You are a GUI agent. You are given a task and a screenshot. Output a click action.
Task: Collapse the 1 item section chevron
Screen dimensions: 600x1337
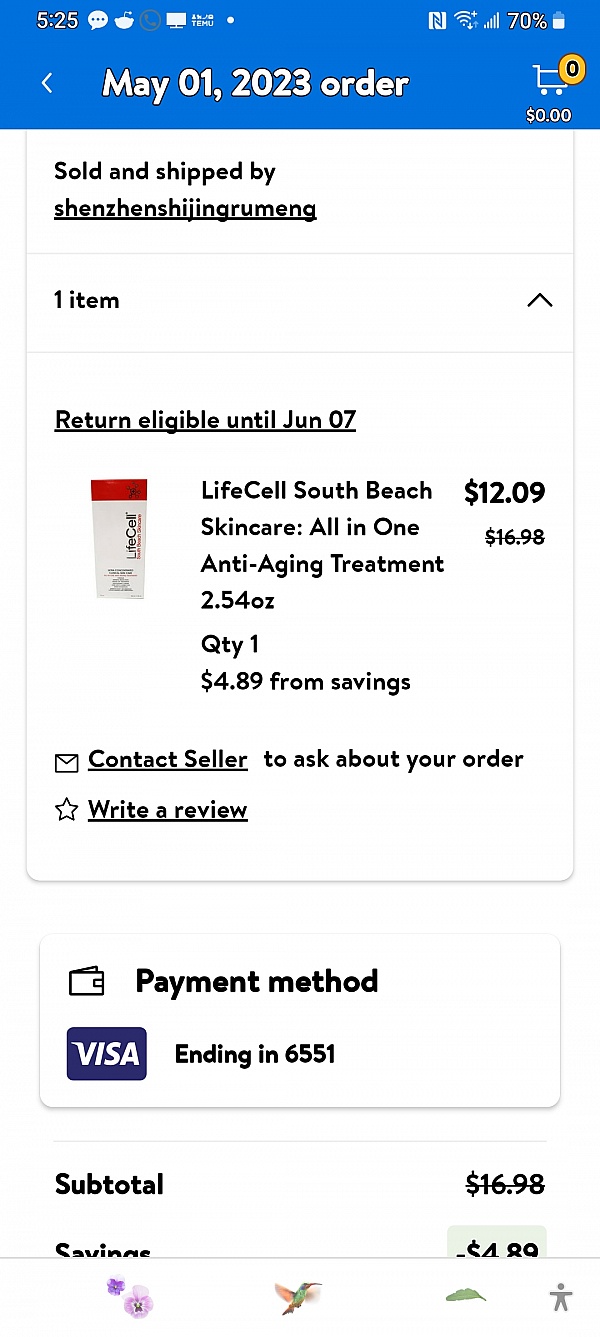[539, 301]
